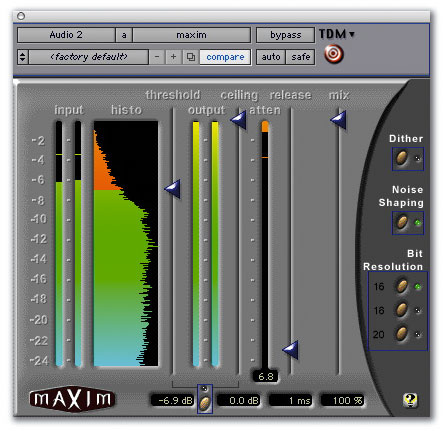Image resolution: width=443 pixels, height=431 pixels.
Task: Click the release slider handle
Action: coord(290,350)
